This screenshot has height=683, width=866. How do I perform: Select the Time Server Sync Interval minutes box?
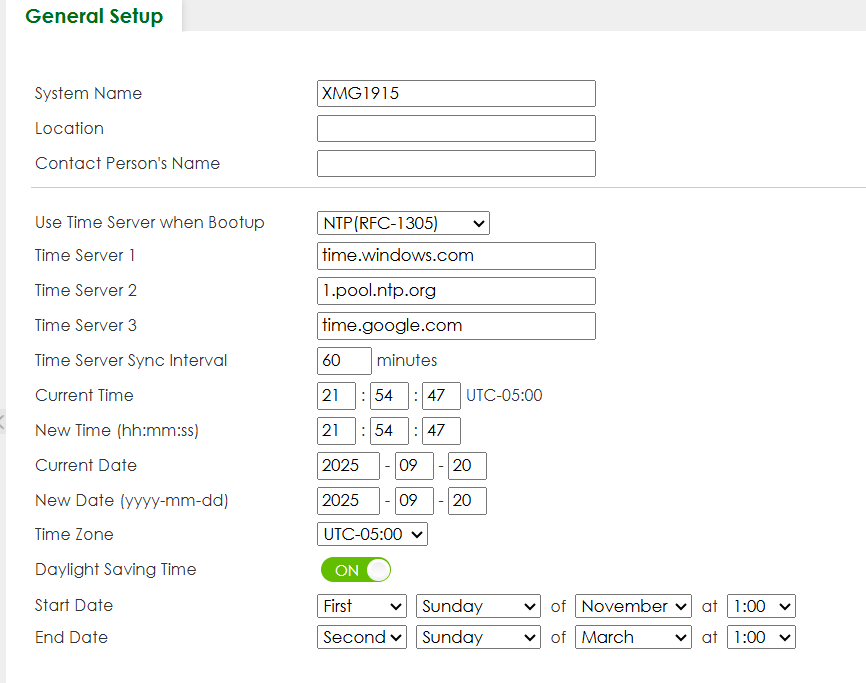click(344, 361)
